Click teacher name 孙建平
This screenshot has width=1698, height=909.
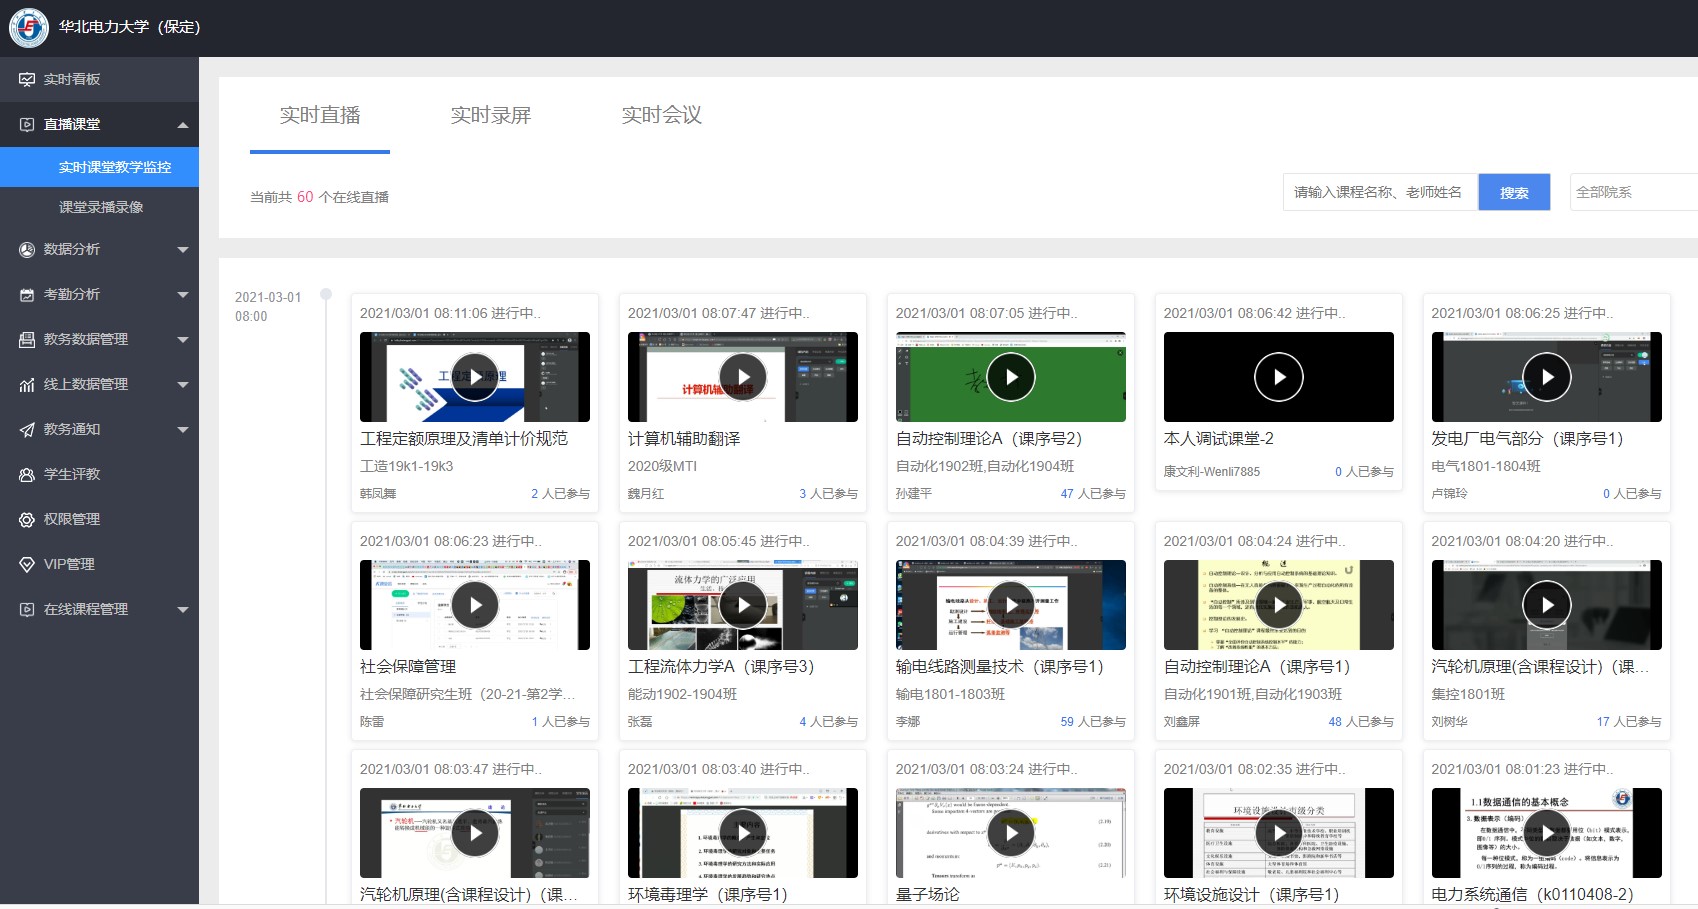click(x=914, y=494)
